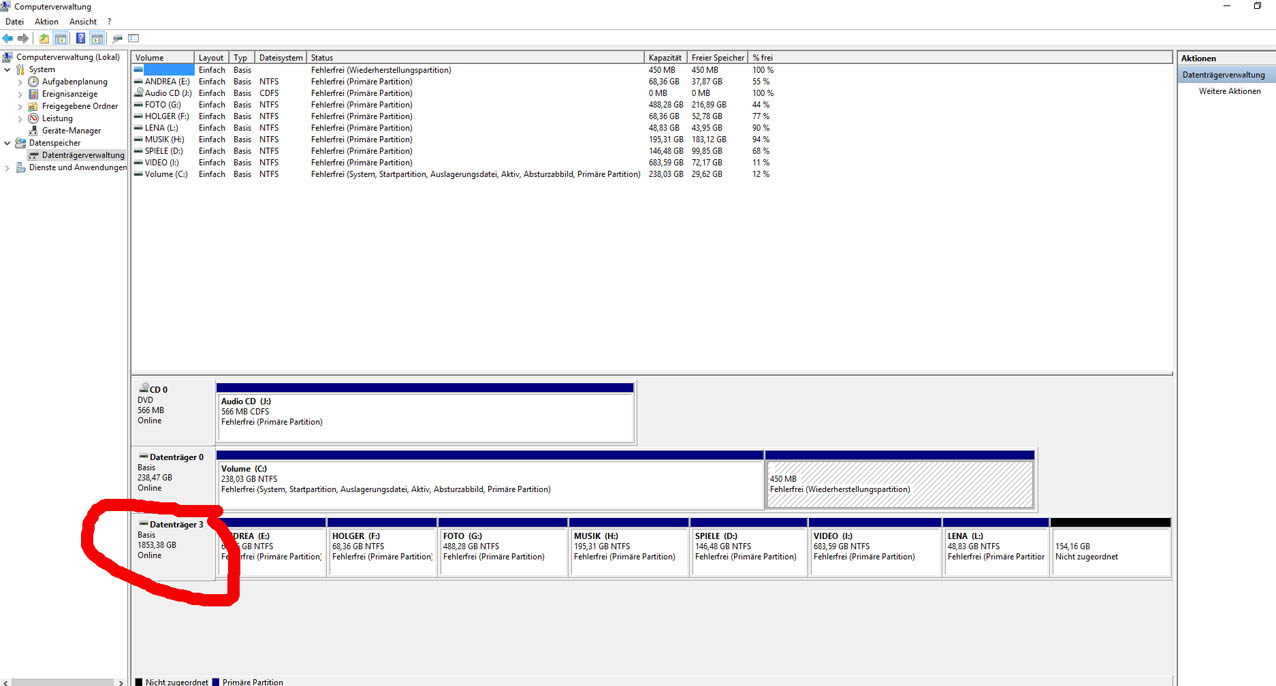
Task: Open the Ansicht menu
Action: pyautogui.click(x=83, y=21)
